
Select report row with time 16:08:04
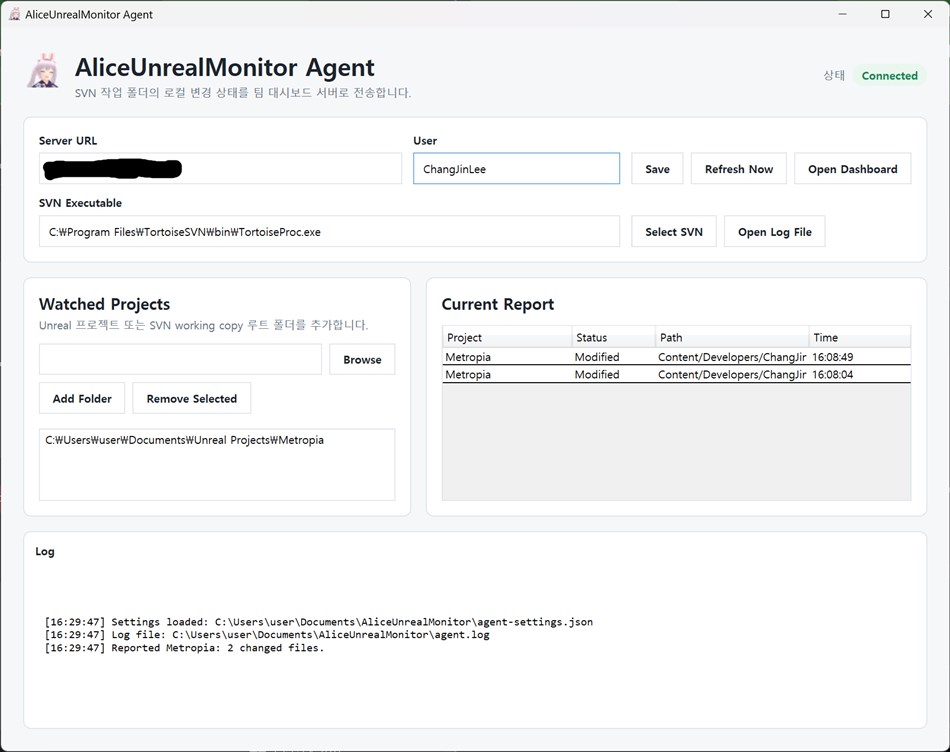[676, 374]
